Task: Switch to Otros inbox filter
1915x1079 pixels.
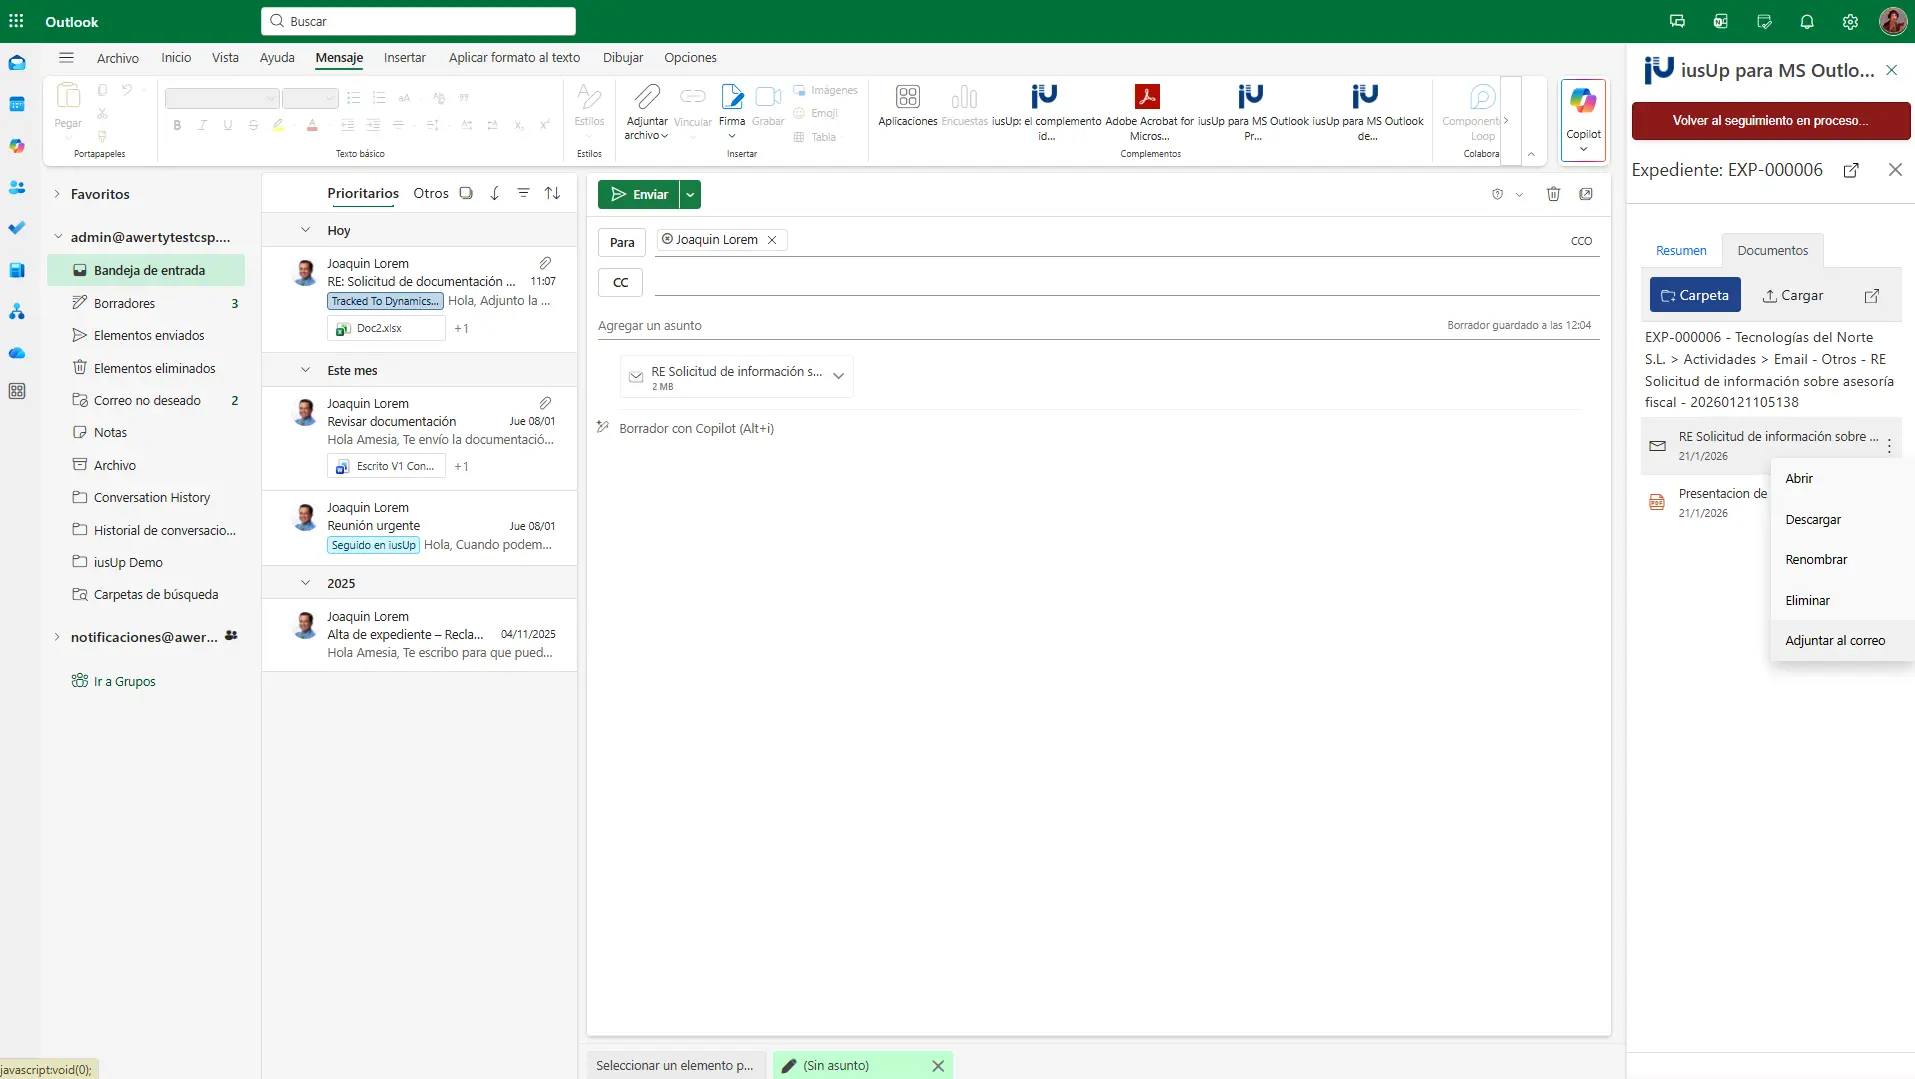Action: [430, 193]
